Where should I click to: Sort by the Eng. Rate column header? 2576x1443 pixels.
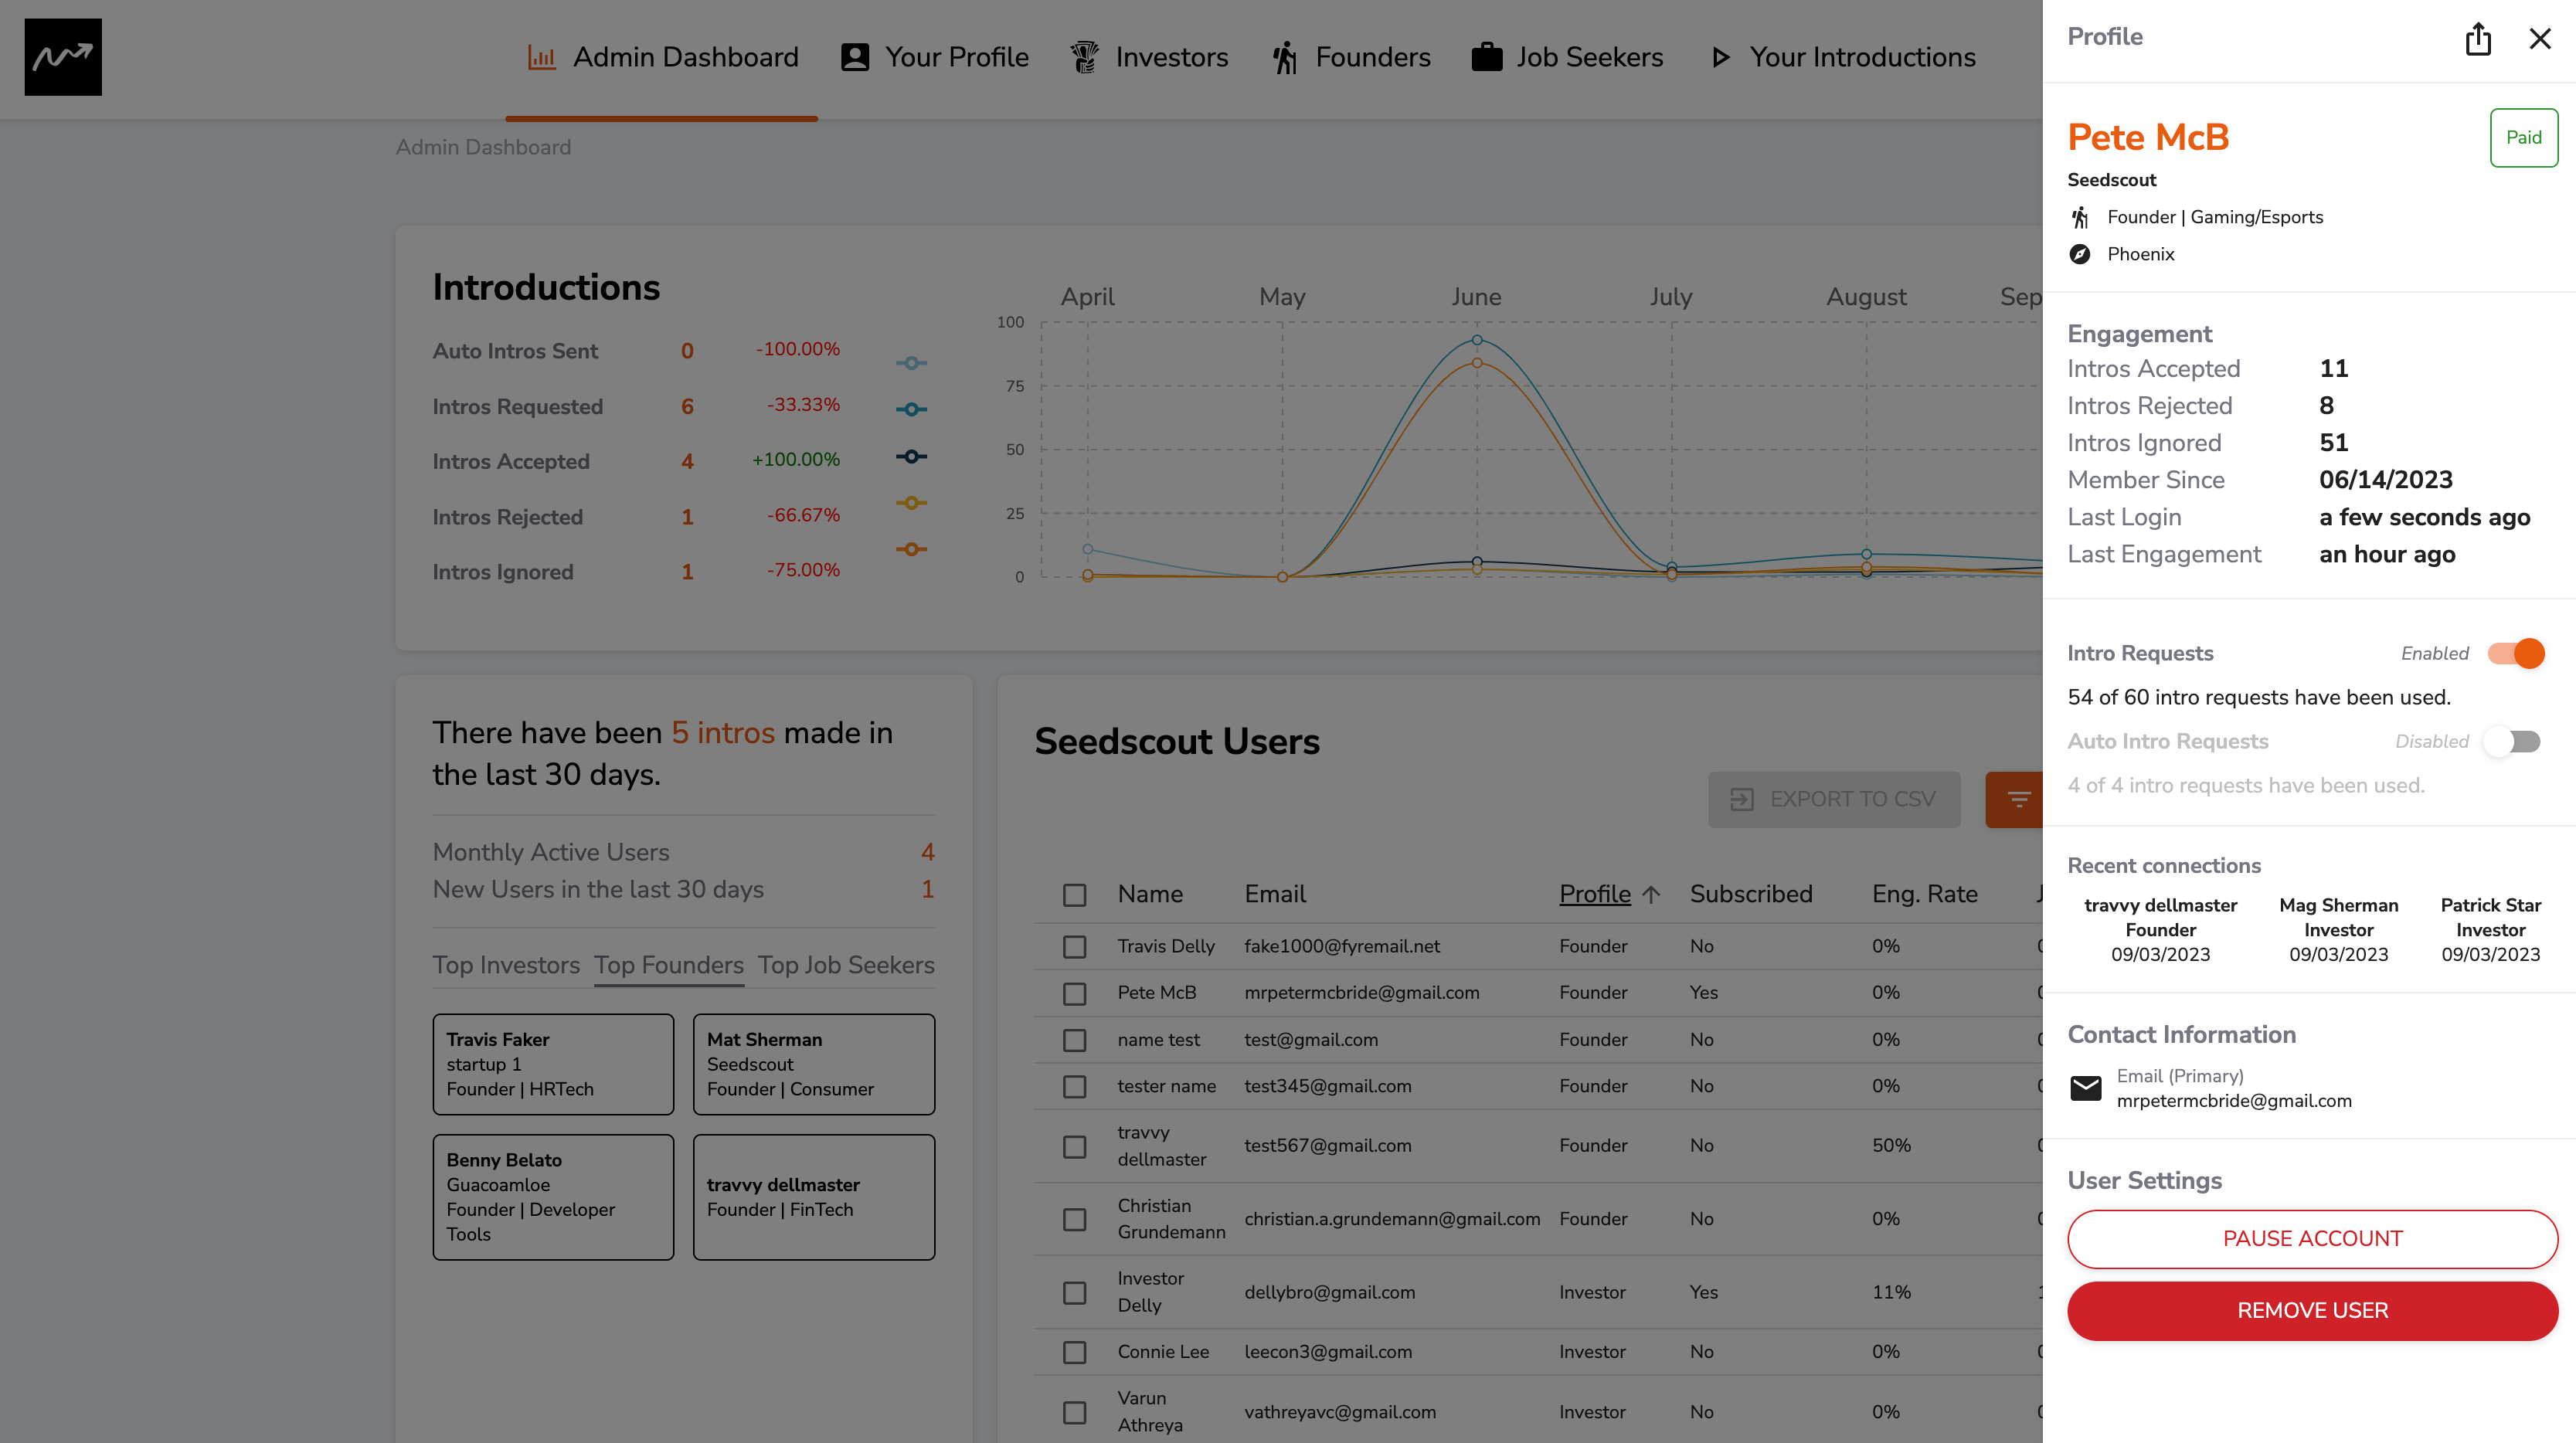(1924, 894)
